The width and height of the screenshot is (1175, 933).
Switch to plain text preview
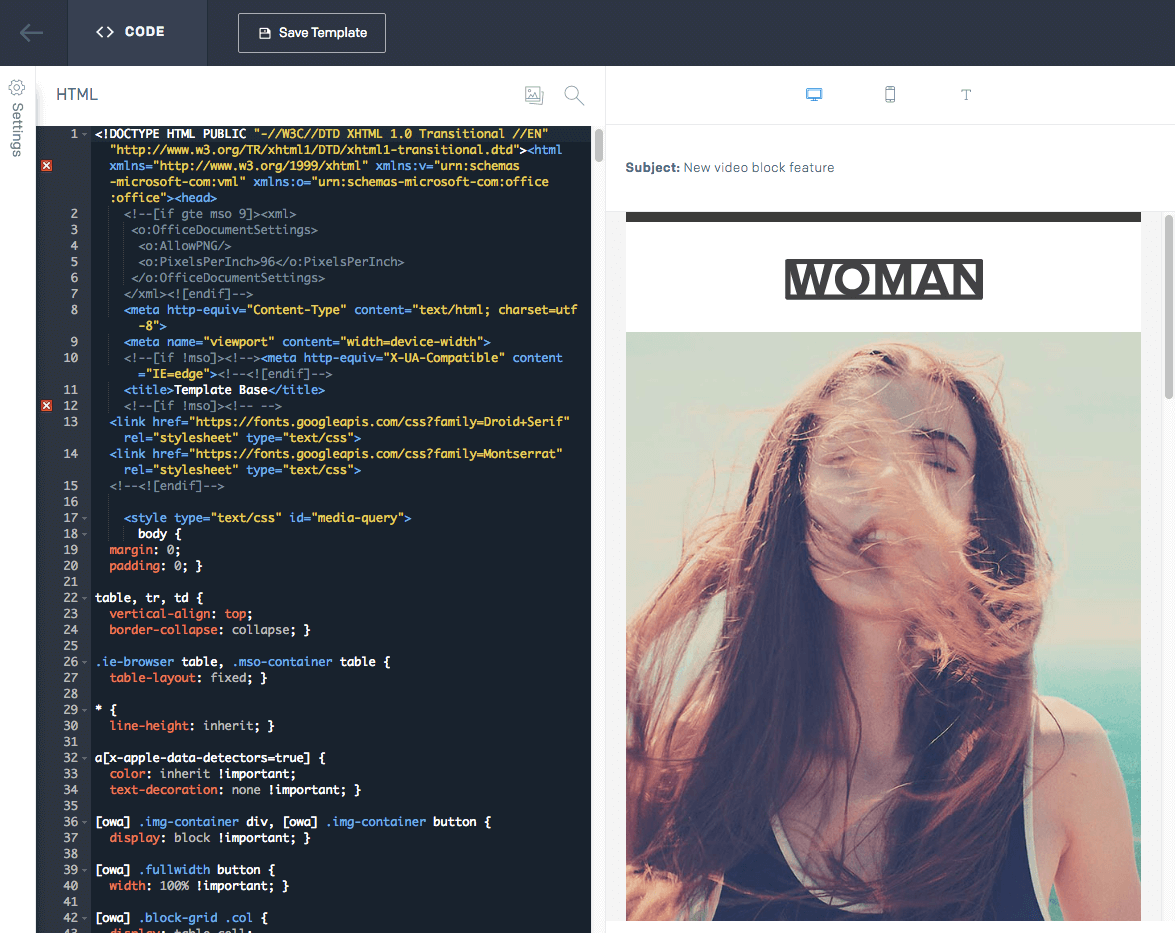(966, 94)
